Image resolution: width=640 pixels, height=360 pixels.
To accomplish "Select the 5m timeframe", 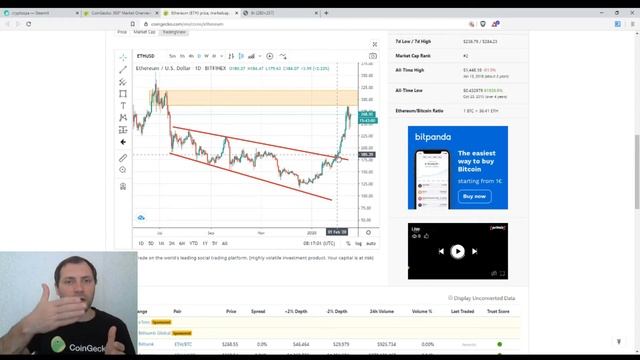I will click(172, 56).
